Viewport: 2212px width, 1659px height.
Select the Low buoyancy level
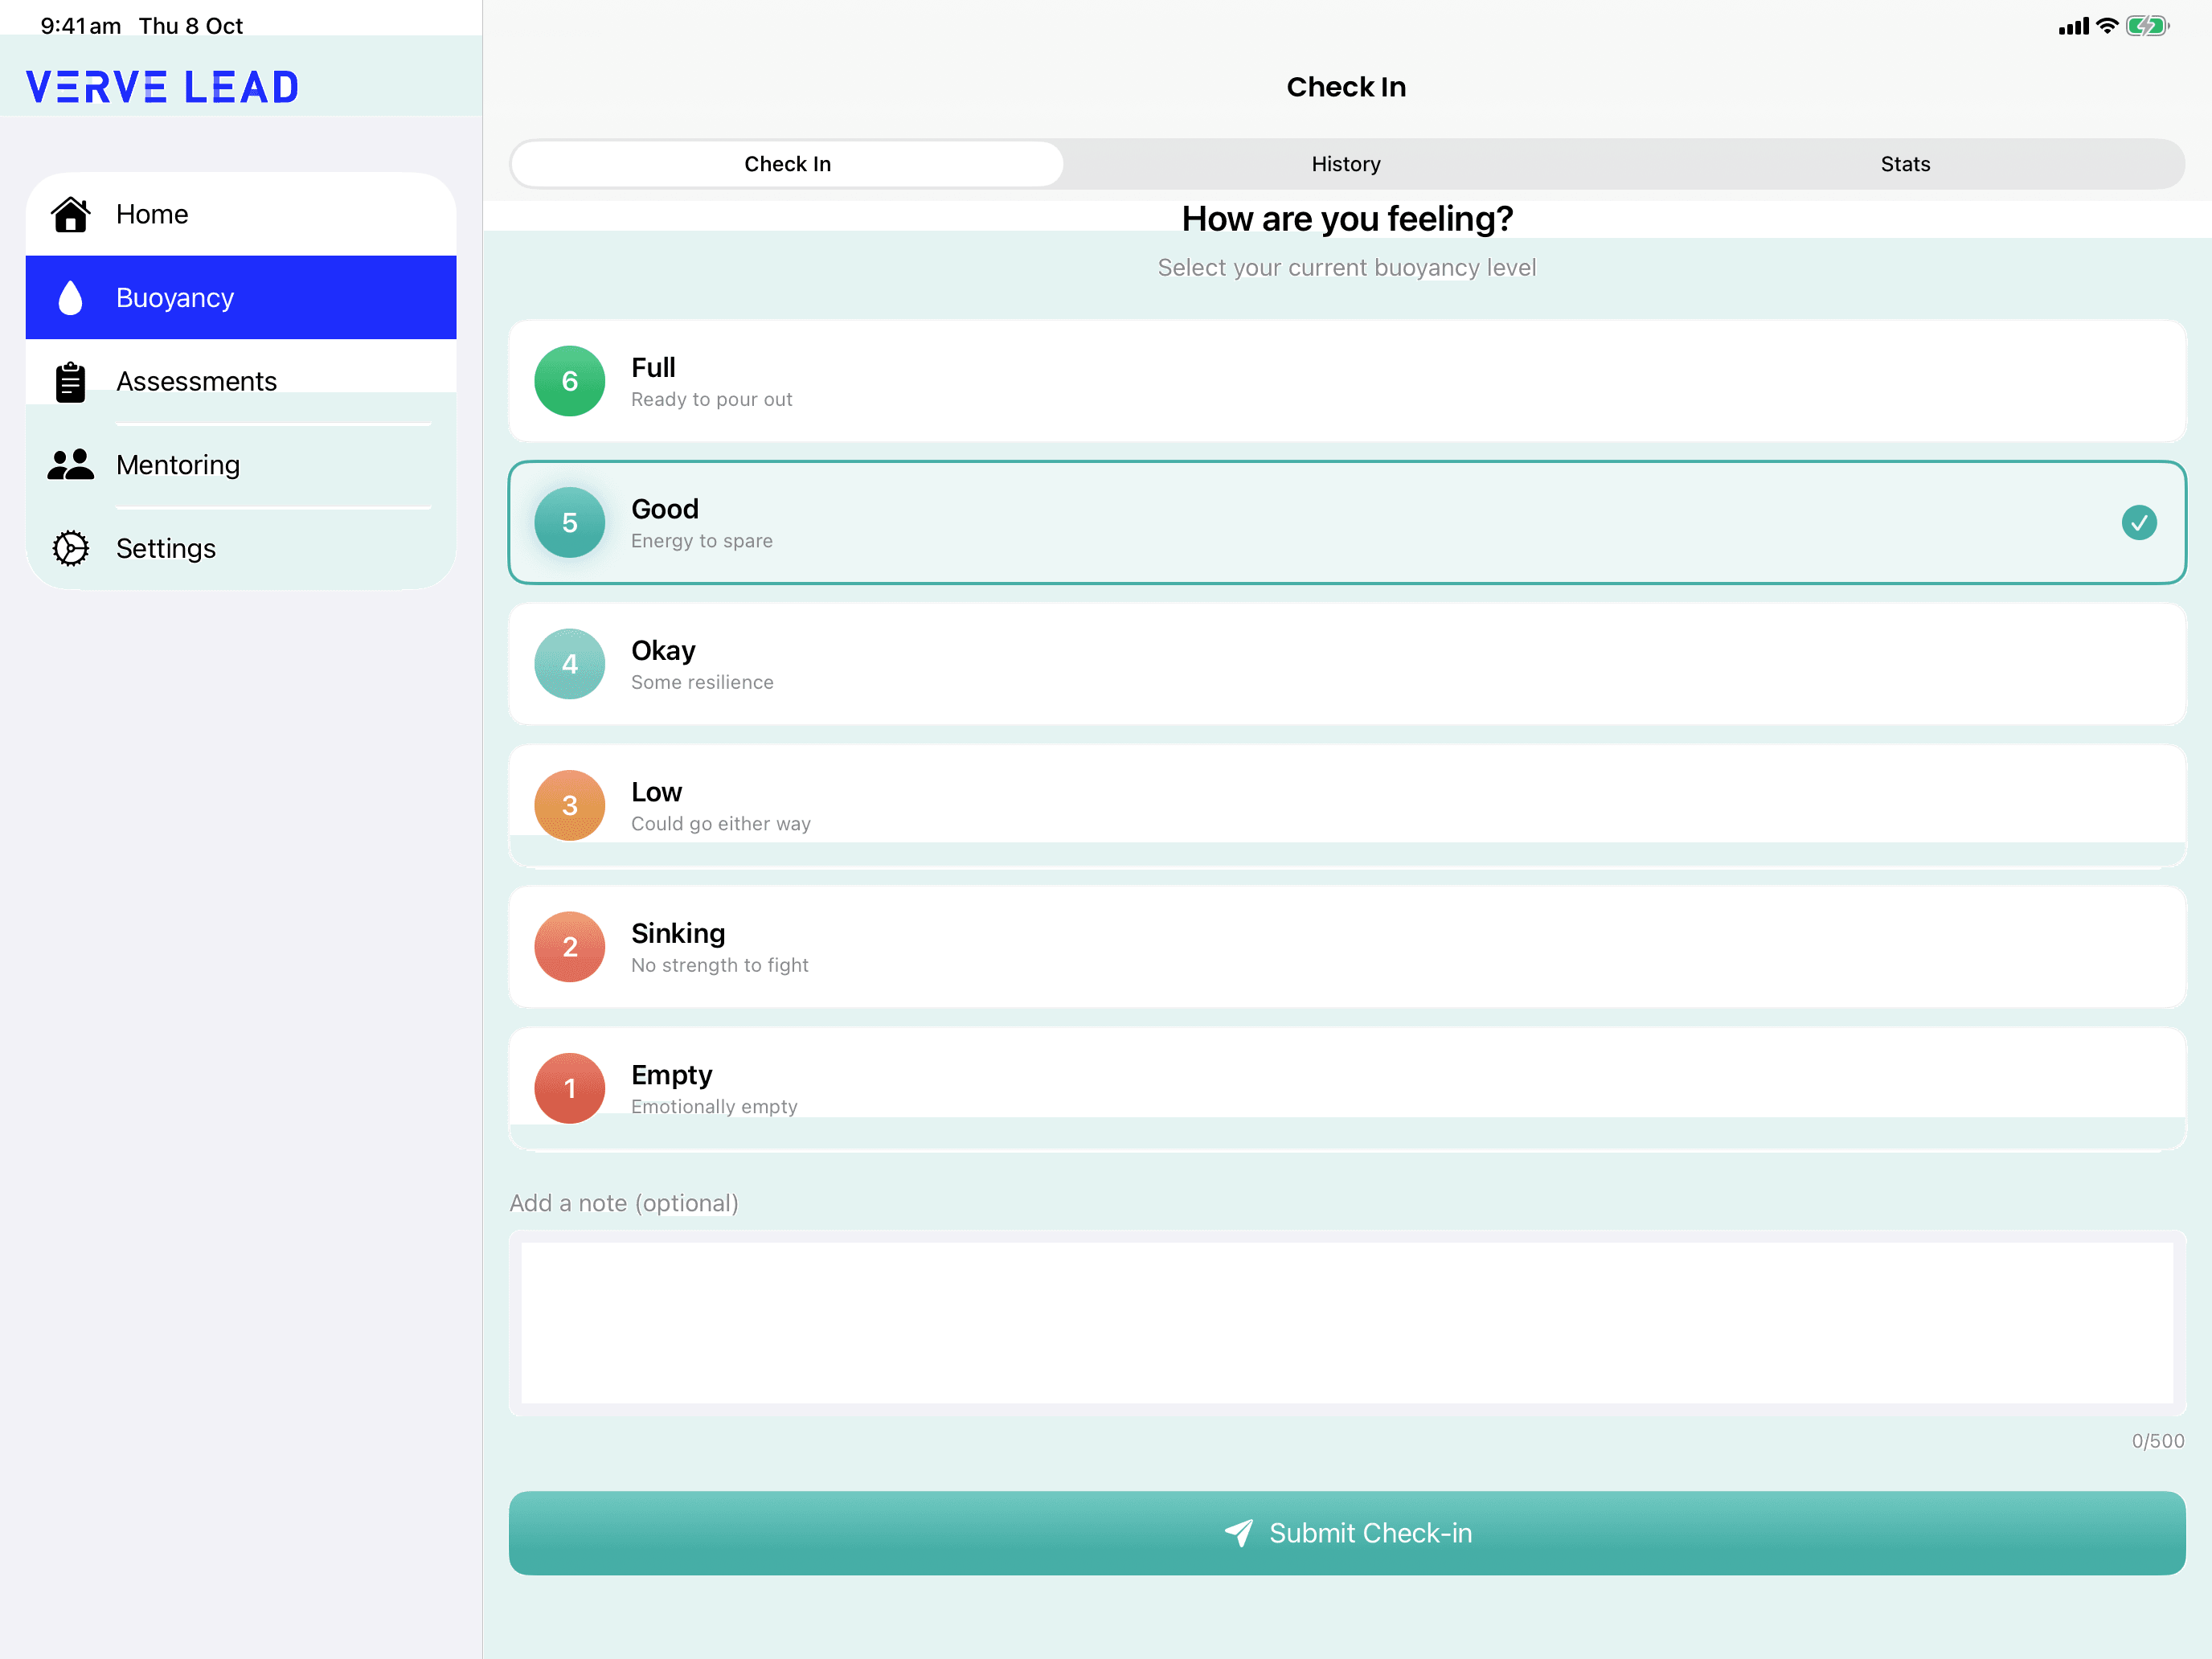(x=1347, y=806)
